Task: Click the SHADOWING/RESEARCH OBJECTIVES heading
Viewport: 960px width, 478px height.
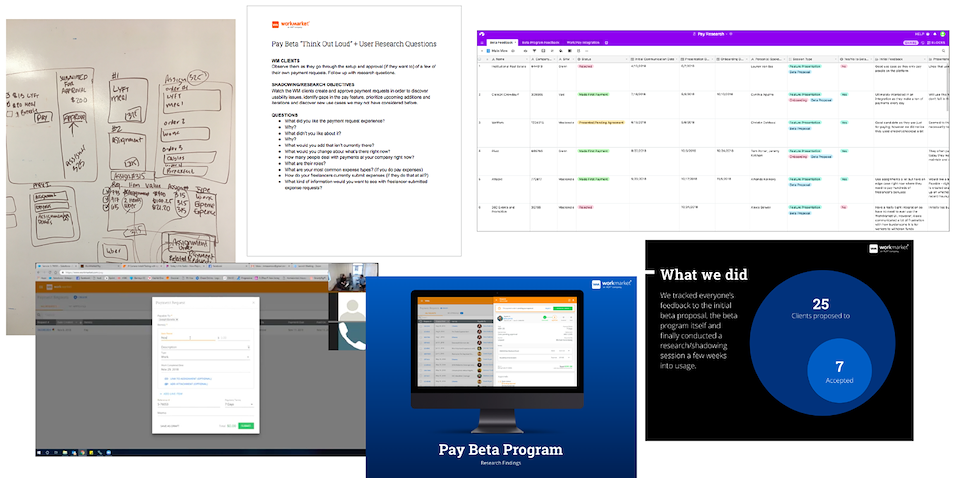Action: pyautogui.click(x=313, y=84)
